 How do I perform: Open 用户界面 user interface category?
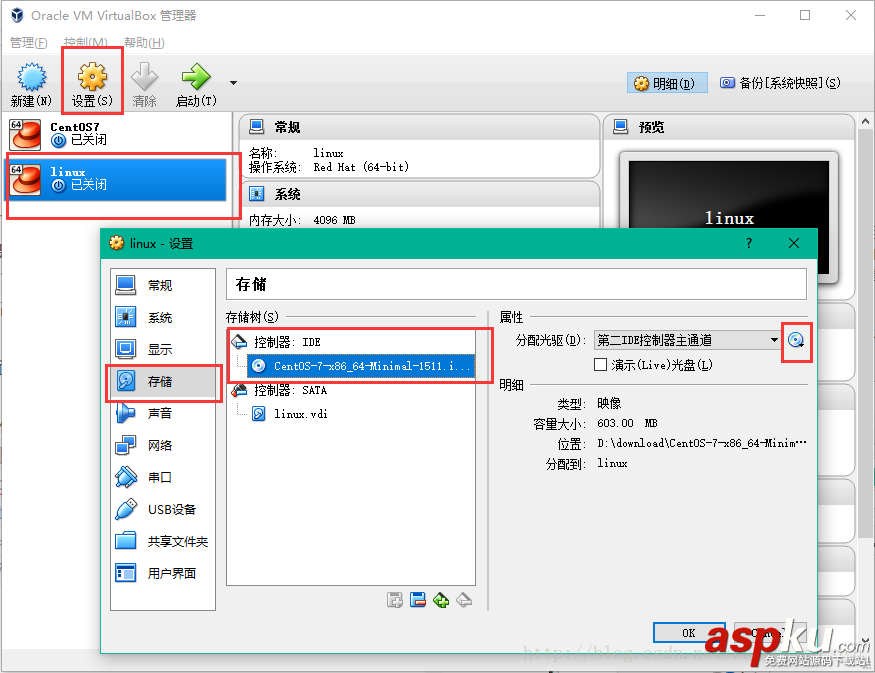click(x=162, y=573)
